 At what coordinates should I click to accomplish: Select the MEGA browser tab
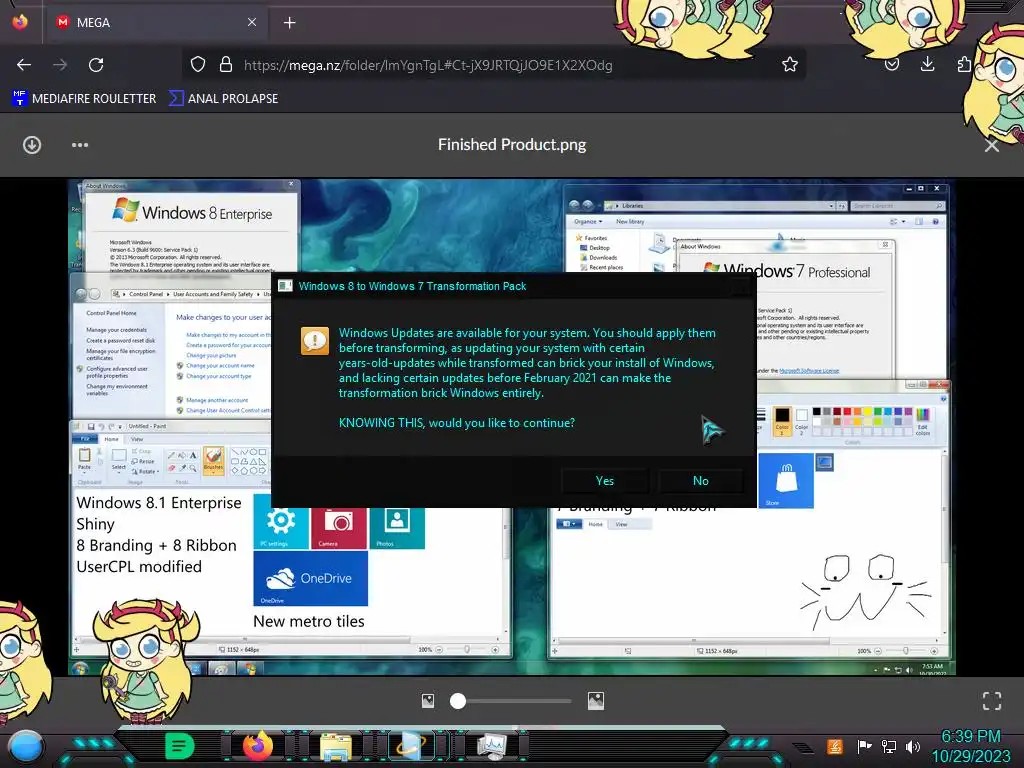coord(157,22)
